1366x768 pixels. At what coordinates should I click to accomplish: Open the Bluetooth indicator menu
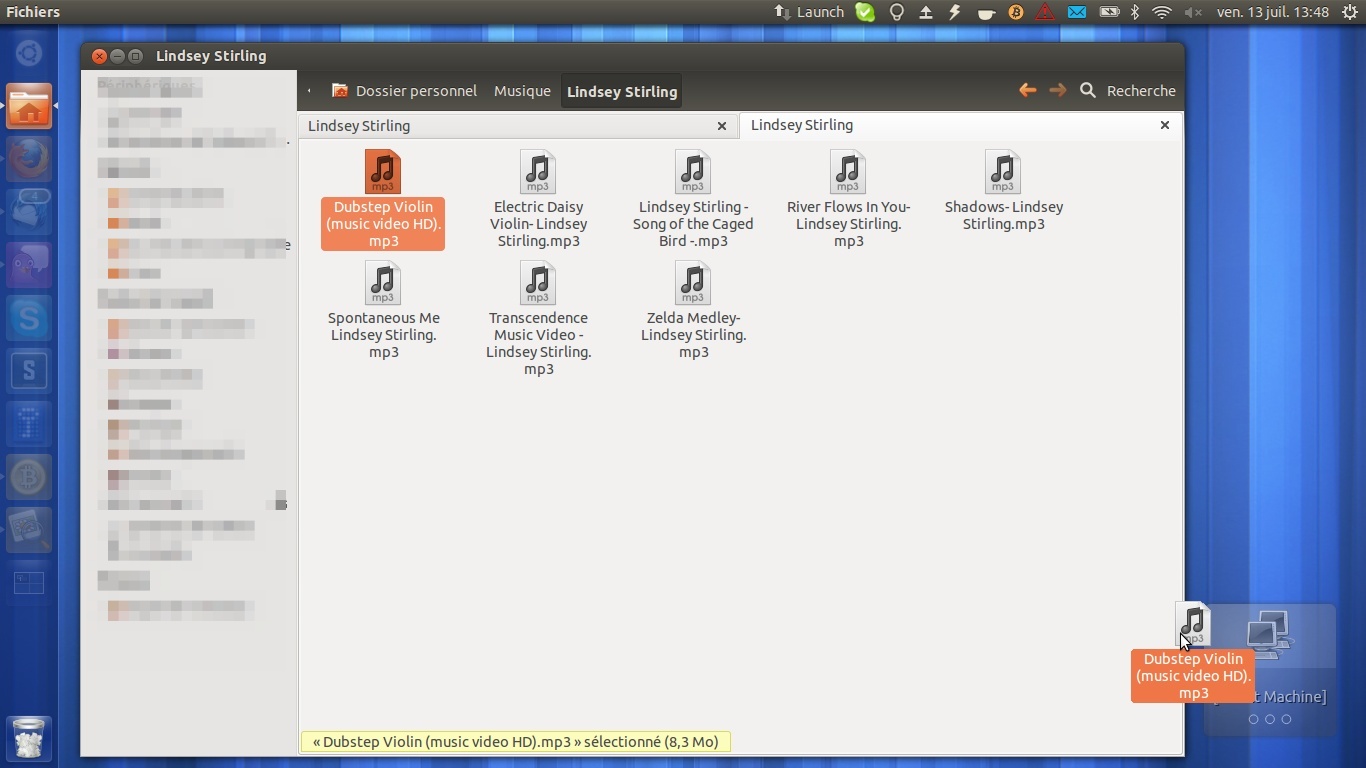[1135, 12]
